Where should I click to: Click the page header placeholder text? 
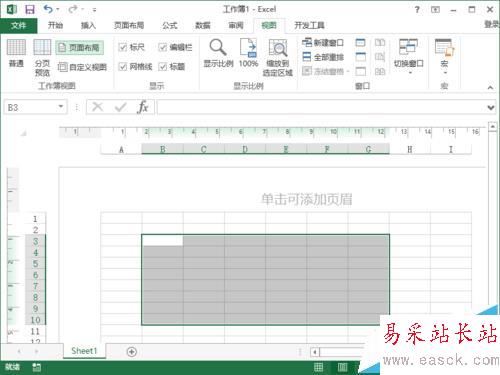[x=307, y=199]
